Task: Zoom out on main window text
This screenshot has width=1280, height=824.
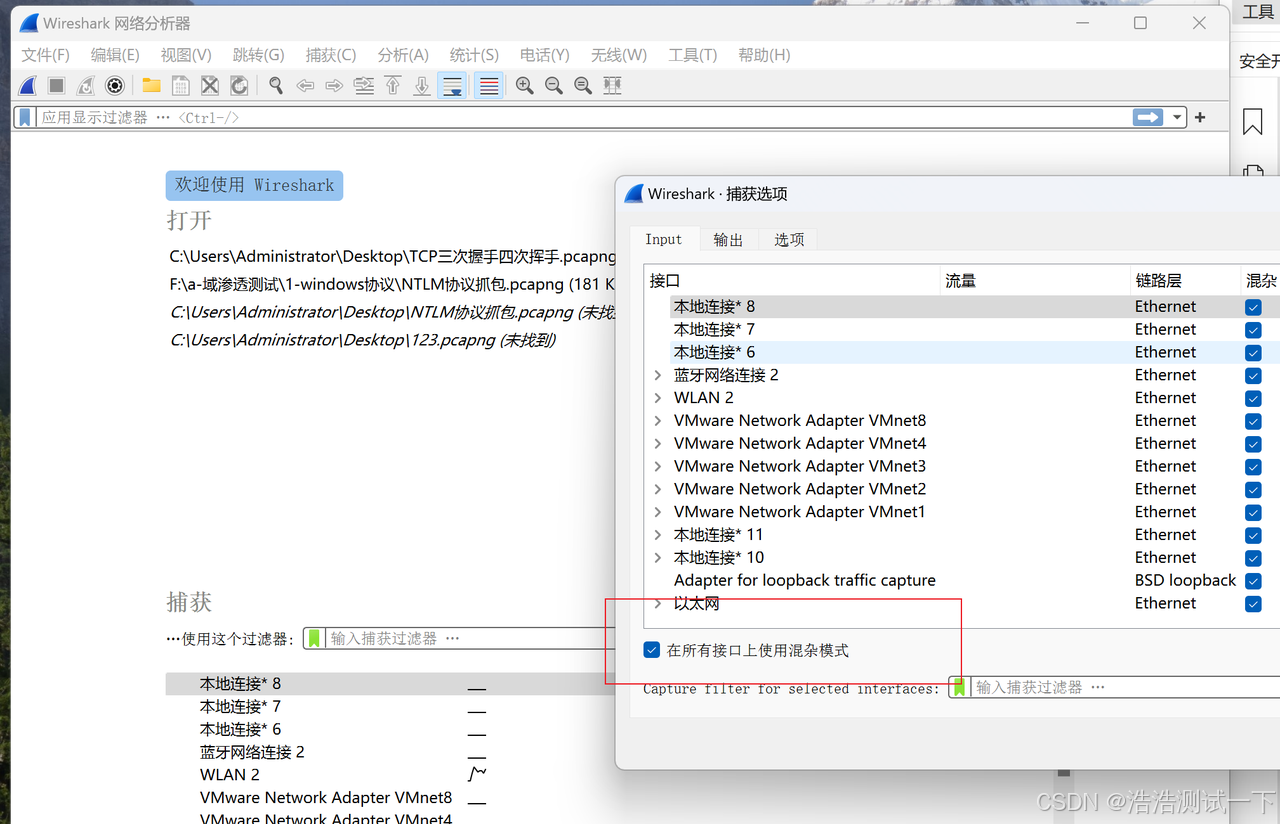Action: [x=553, y=86]
